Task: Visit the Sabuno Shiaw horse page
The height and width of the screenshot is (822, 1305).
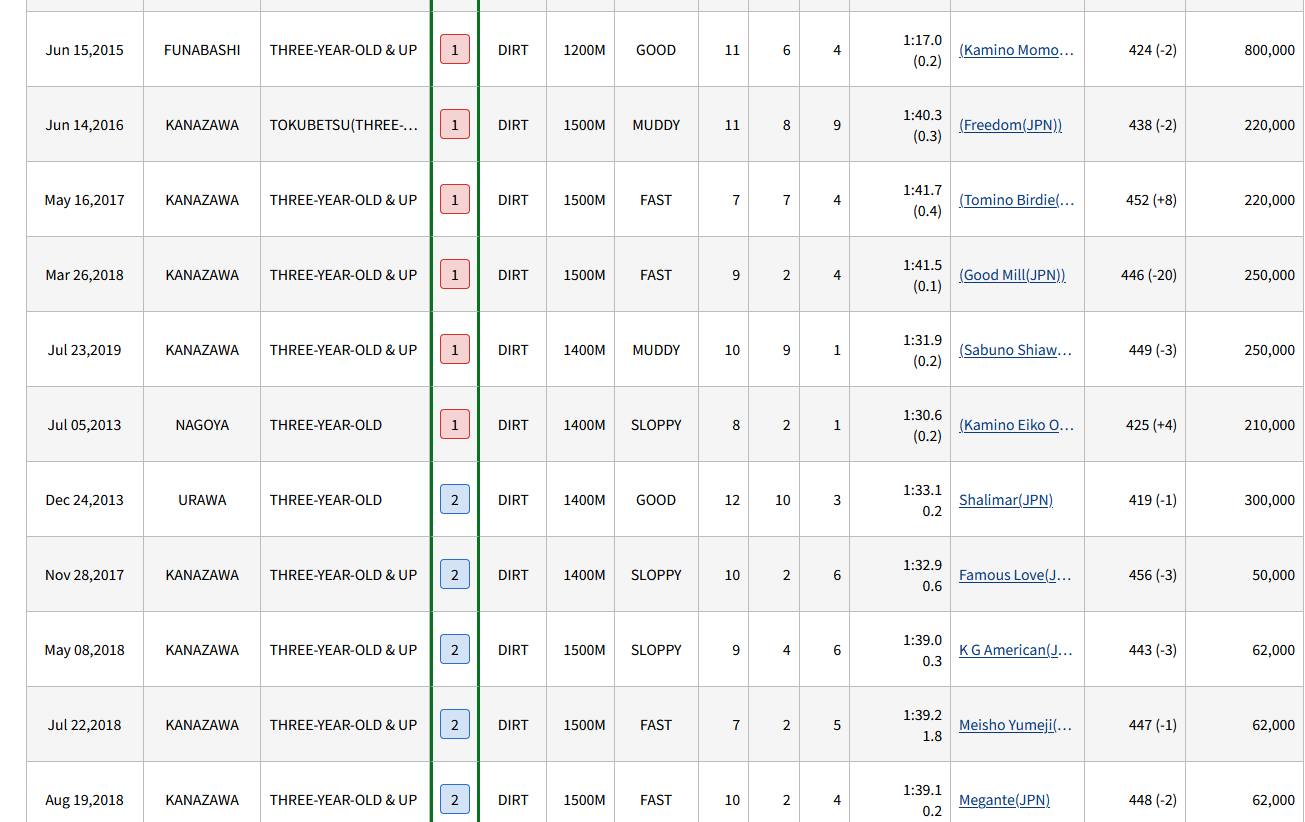Action: coord(1015,350)
